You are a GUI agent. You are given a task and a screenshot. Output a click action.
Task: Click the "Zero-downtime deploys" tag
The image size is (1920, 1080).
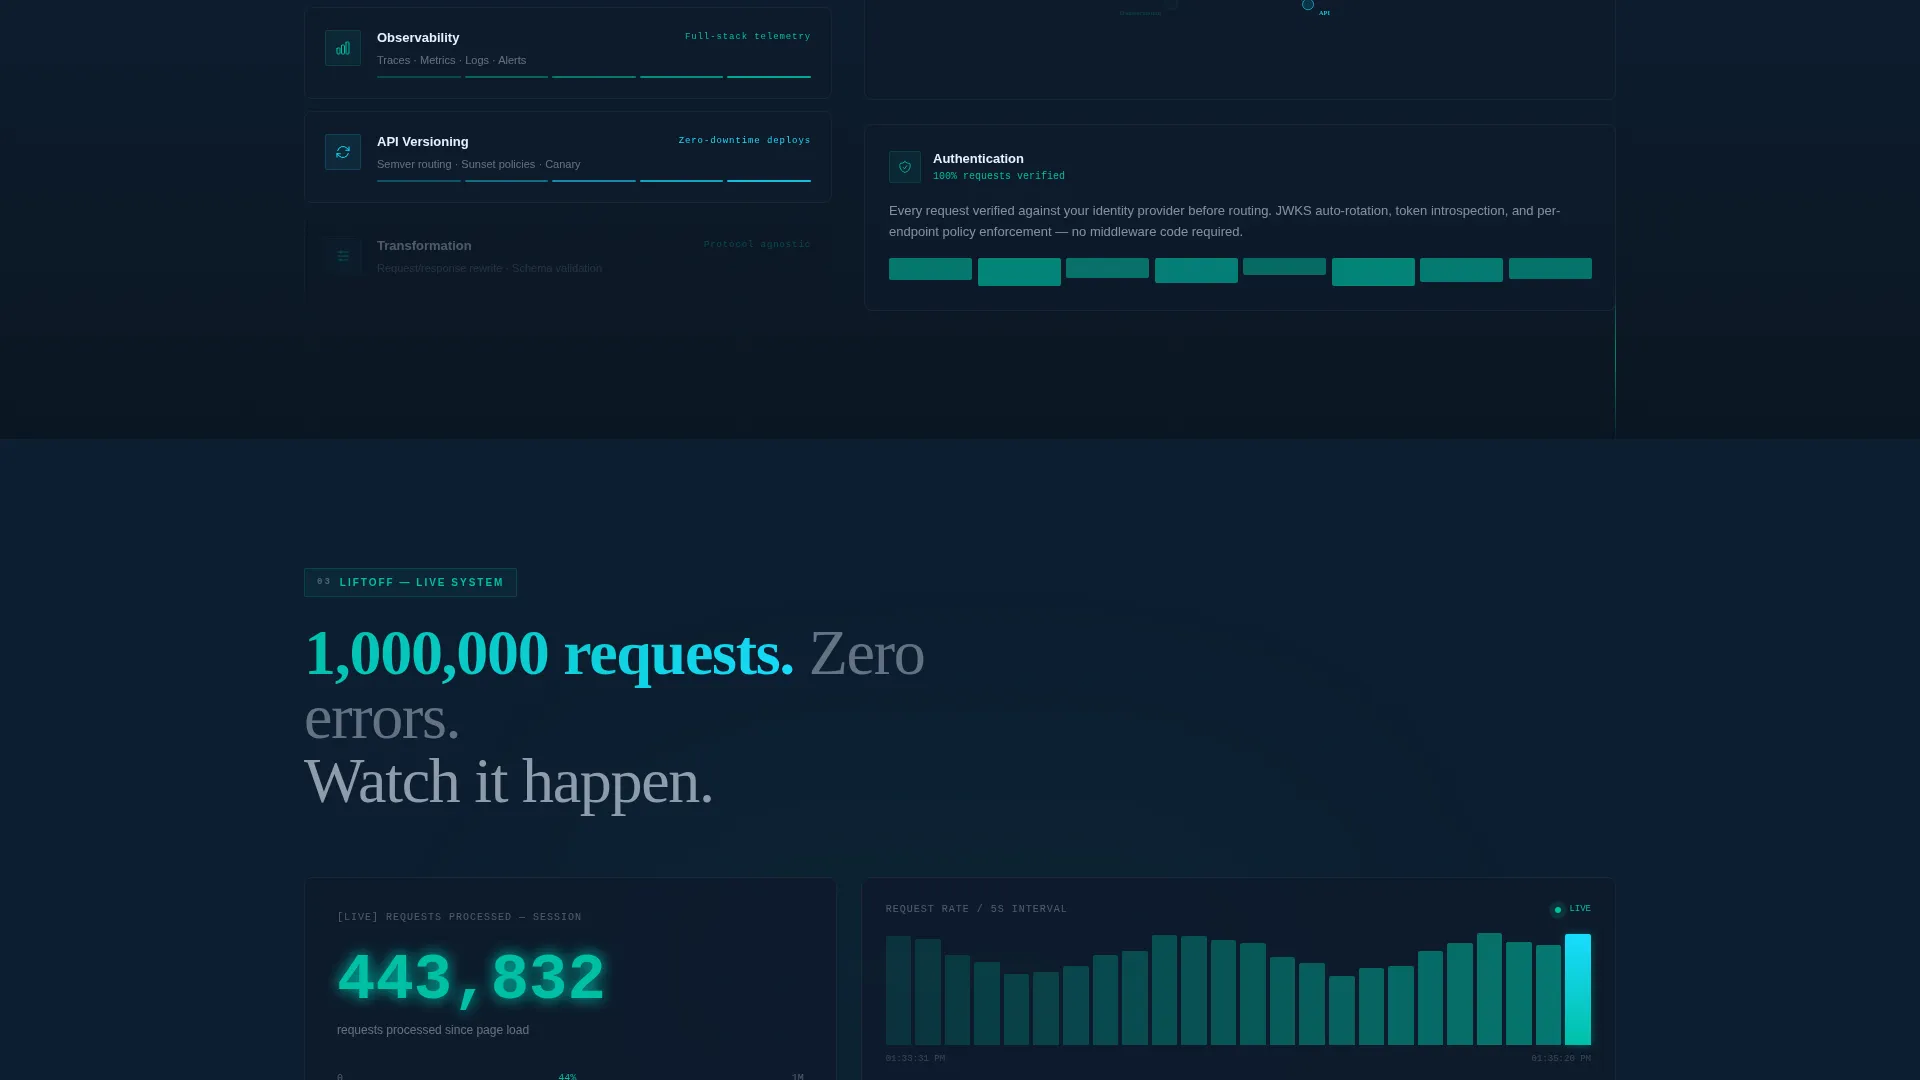[x=745, y=140]
